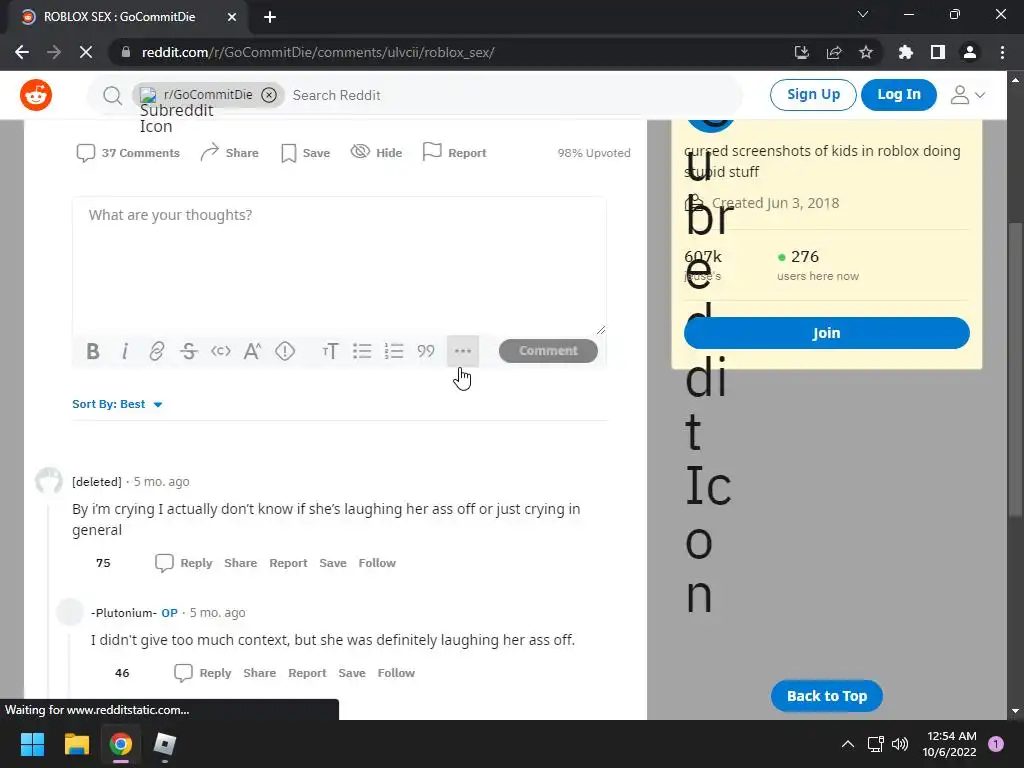Insert a quote block
Viewport: 1024px width, 768px height.
pyautogui.click(x=426, y=351)
